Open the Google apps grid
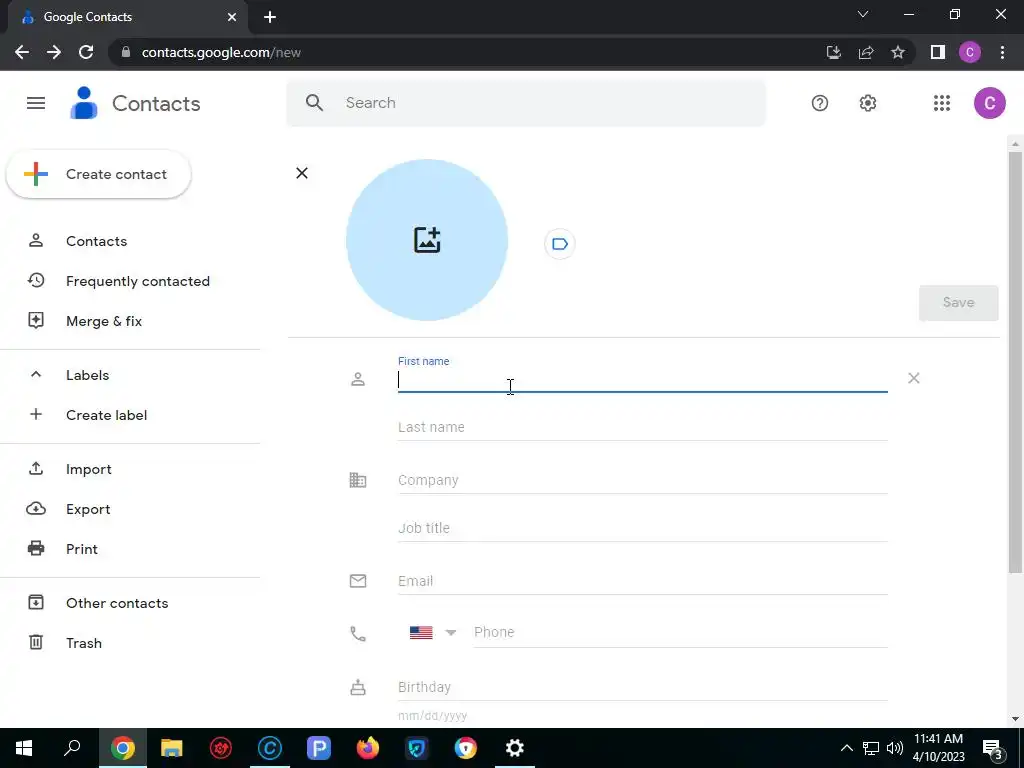 pos(942,103)
